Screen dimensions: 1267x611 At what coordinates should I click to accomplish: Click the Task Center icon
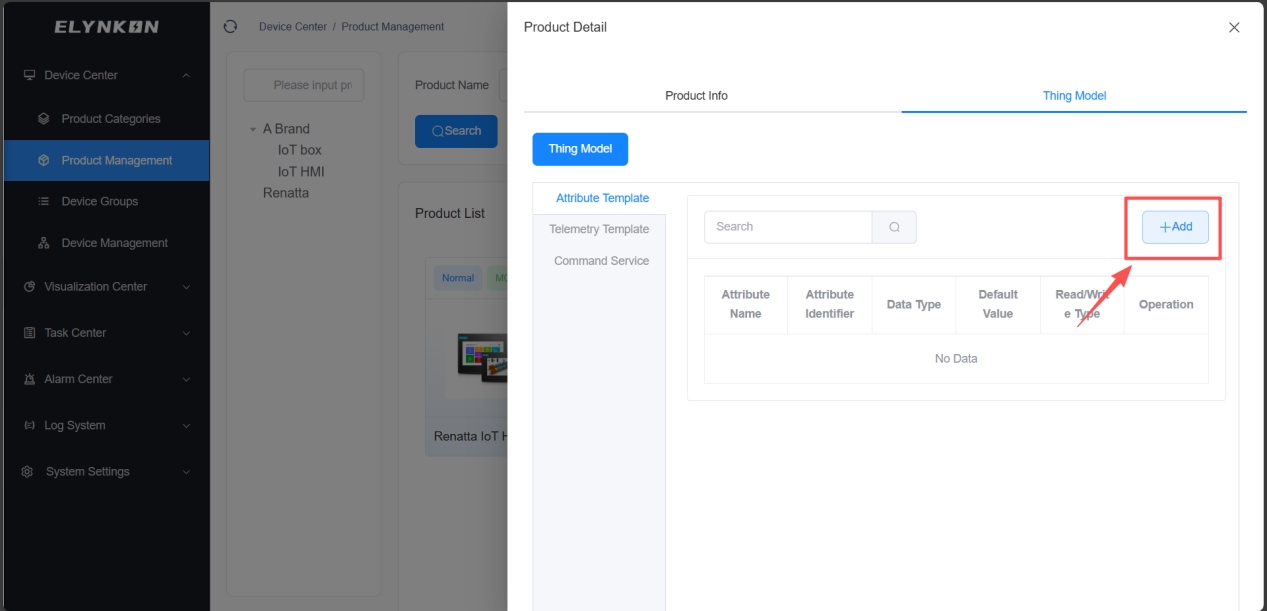tap(29, 333)
